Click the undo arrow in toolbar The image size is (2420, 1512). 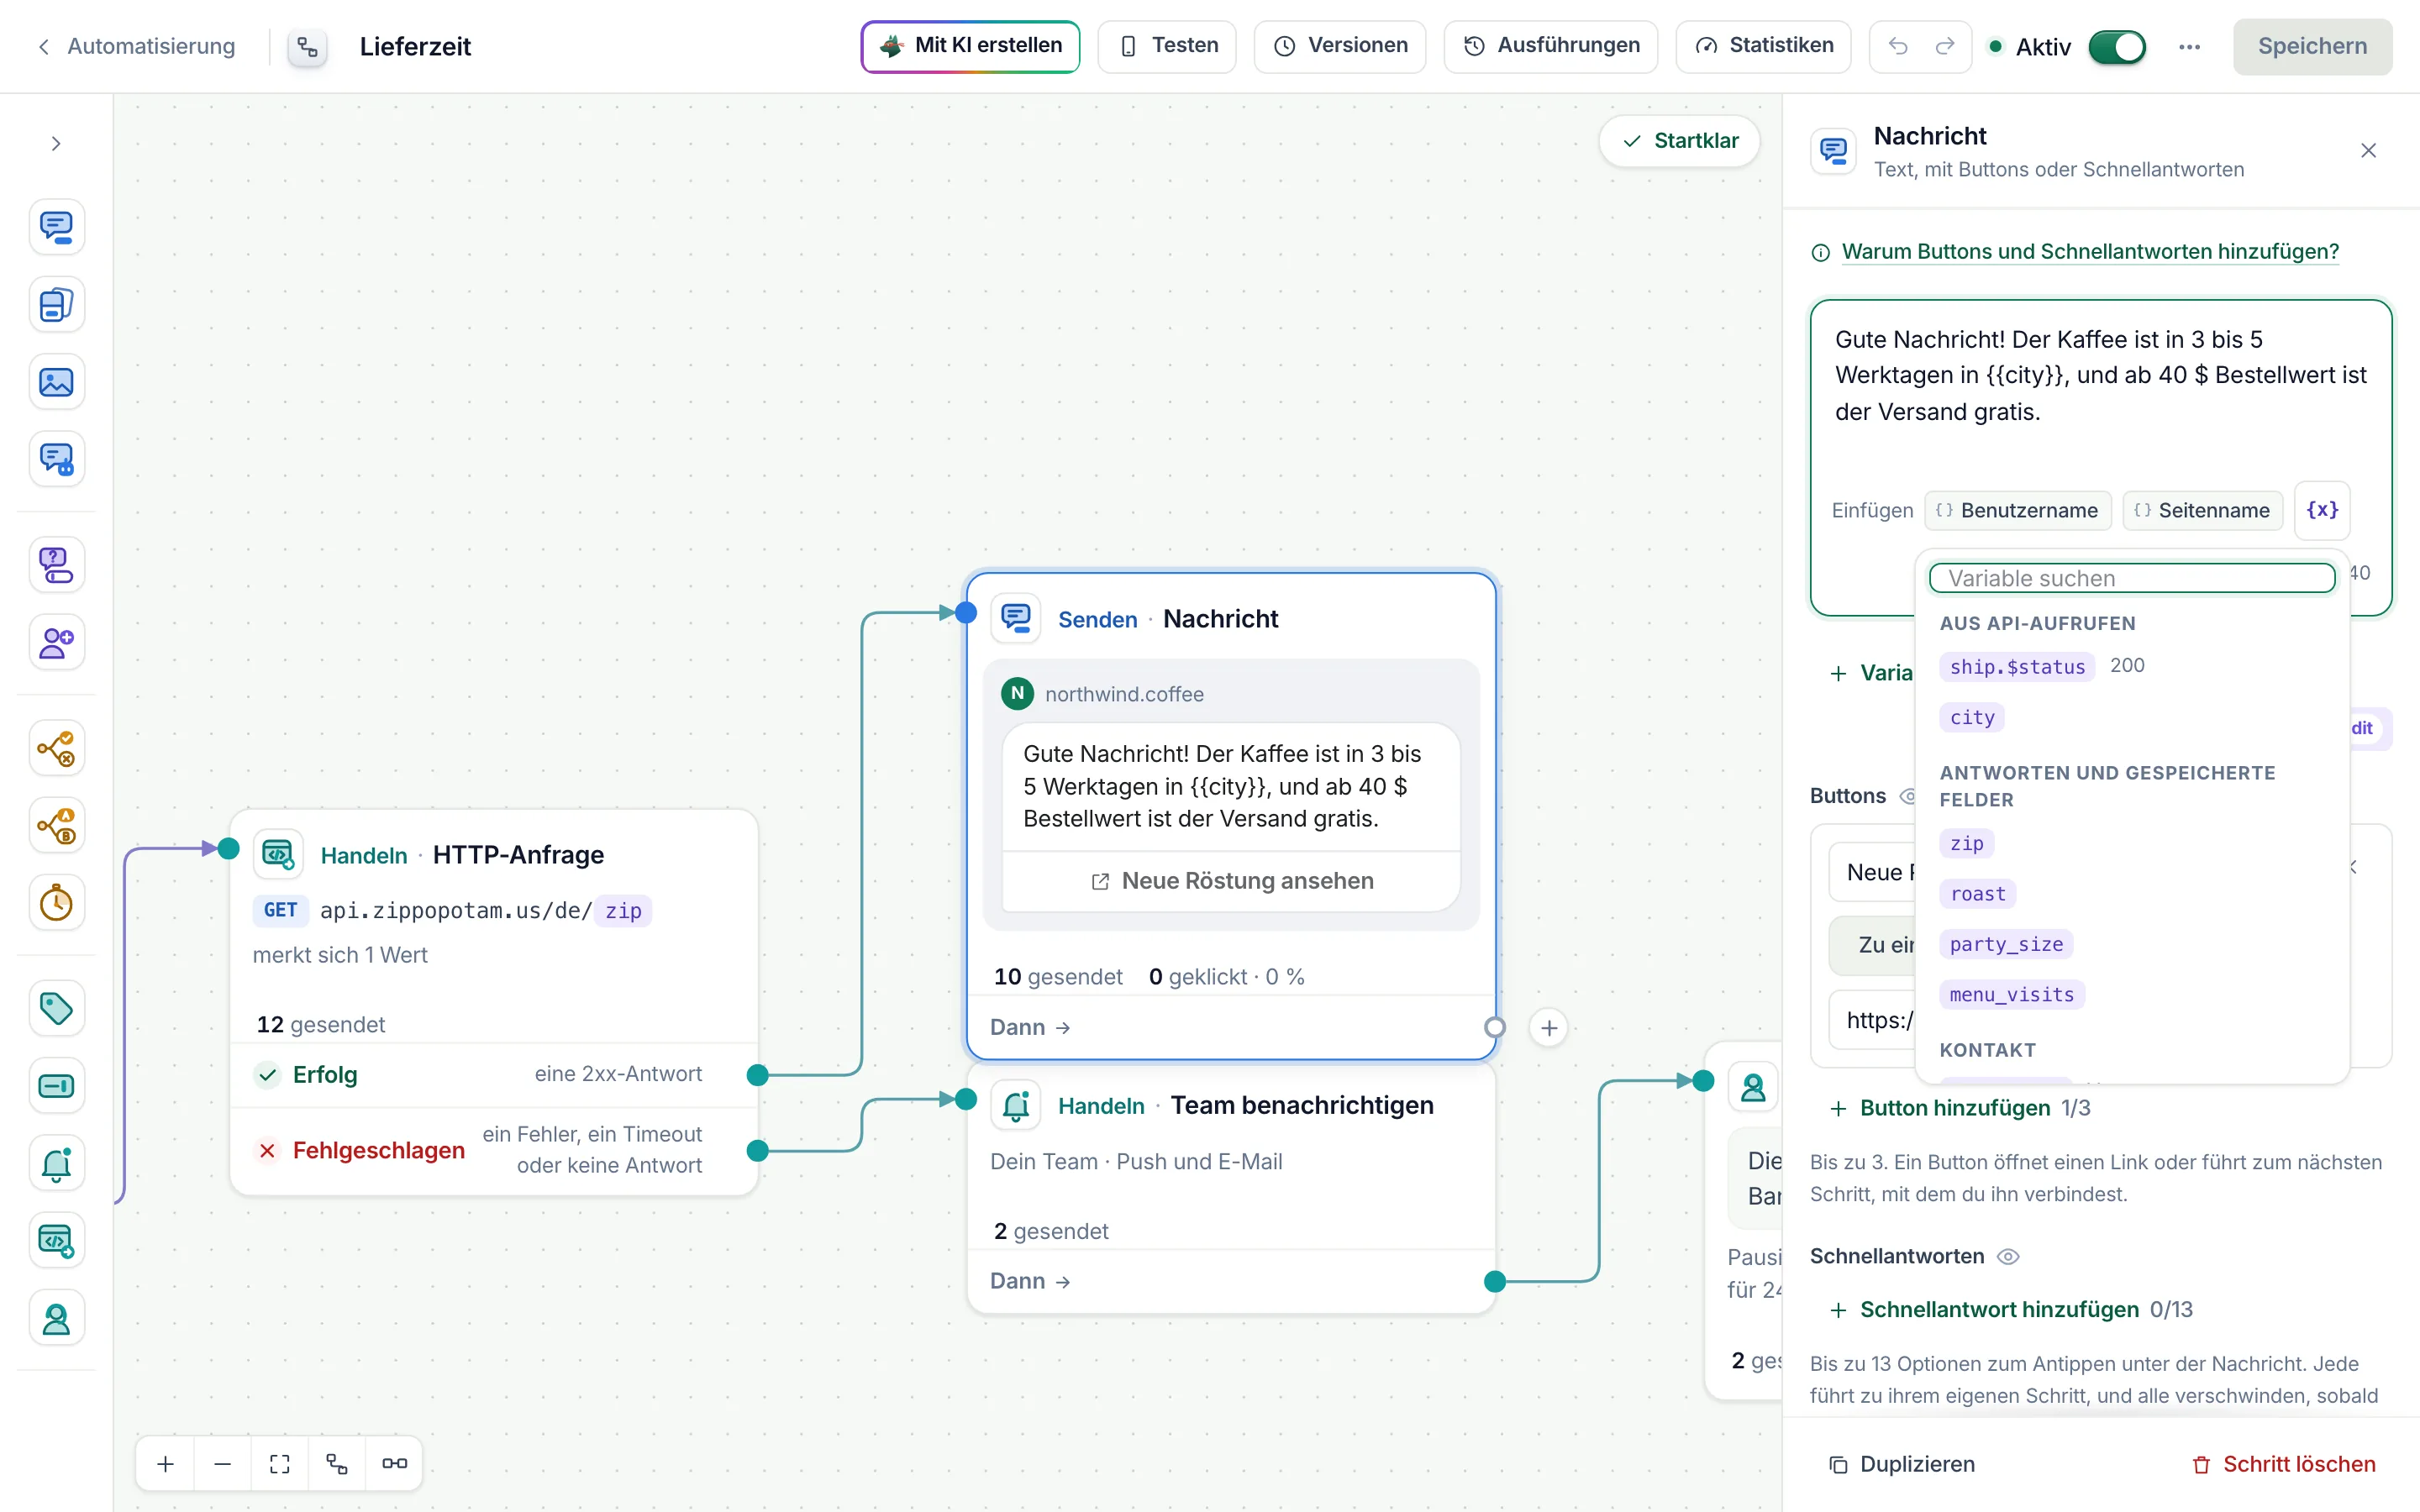coord(1898,46)
